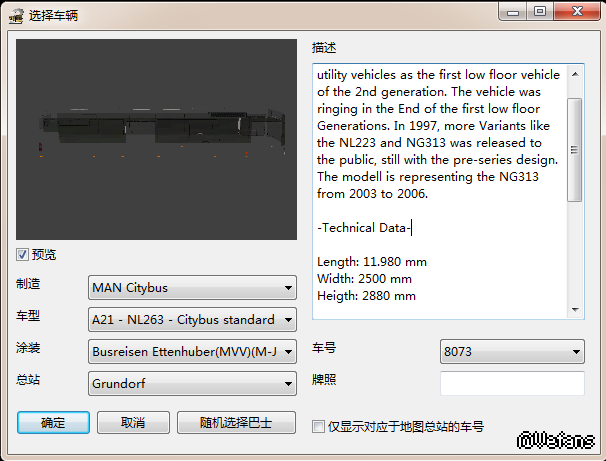The height and width of the screenshot is (461, 606).
Task: Uncheck the 预览 preview checkbox
Action: [x=22, y=255]
